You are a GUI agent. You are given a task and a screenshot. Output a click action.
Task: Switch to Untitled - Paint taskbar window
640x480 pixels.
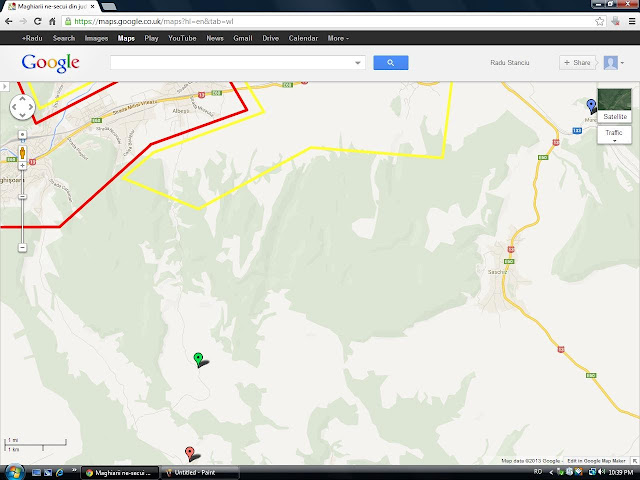(x=200, y=473)
